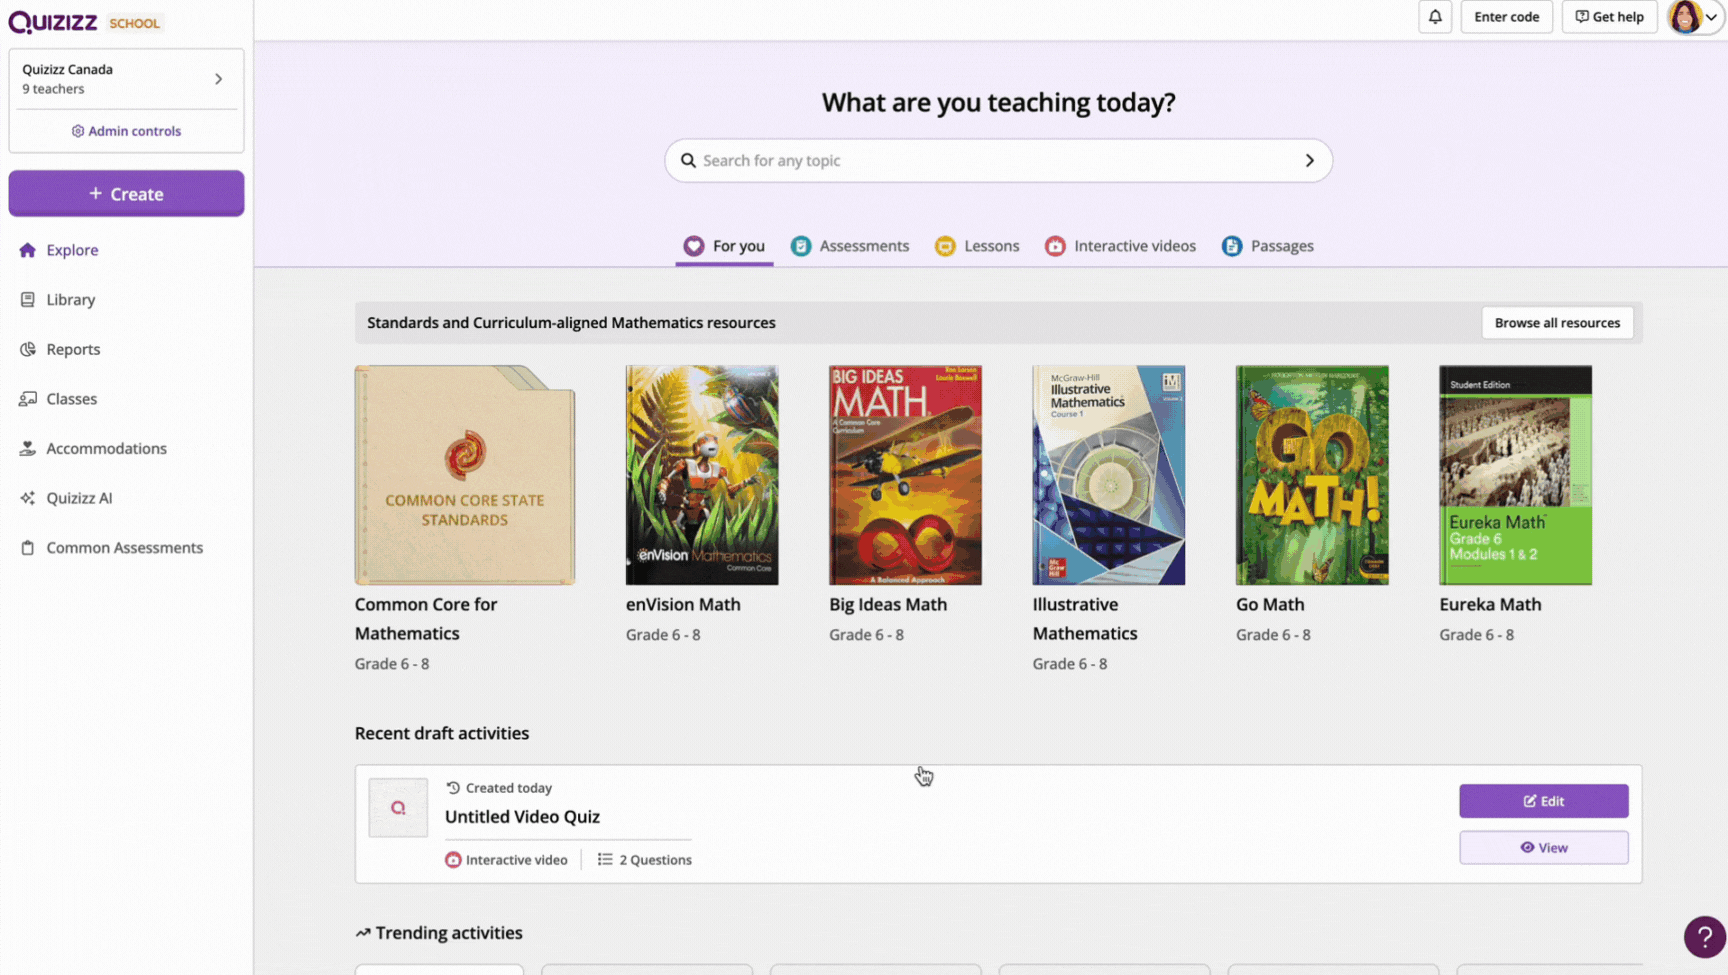This screenshot has height=975, width=1728.
Task: Select the For you tab
Action: 724,246
